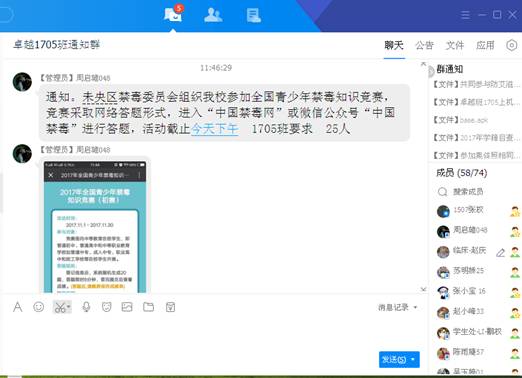Open the main menu hamburger icon
This screenshot has width=522, height=378.
[465, 15]
